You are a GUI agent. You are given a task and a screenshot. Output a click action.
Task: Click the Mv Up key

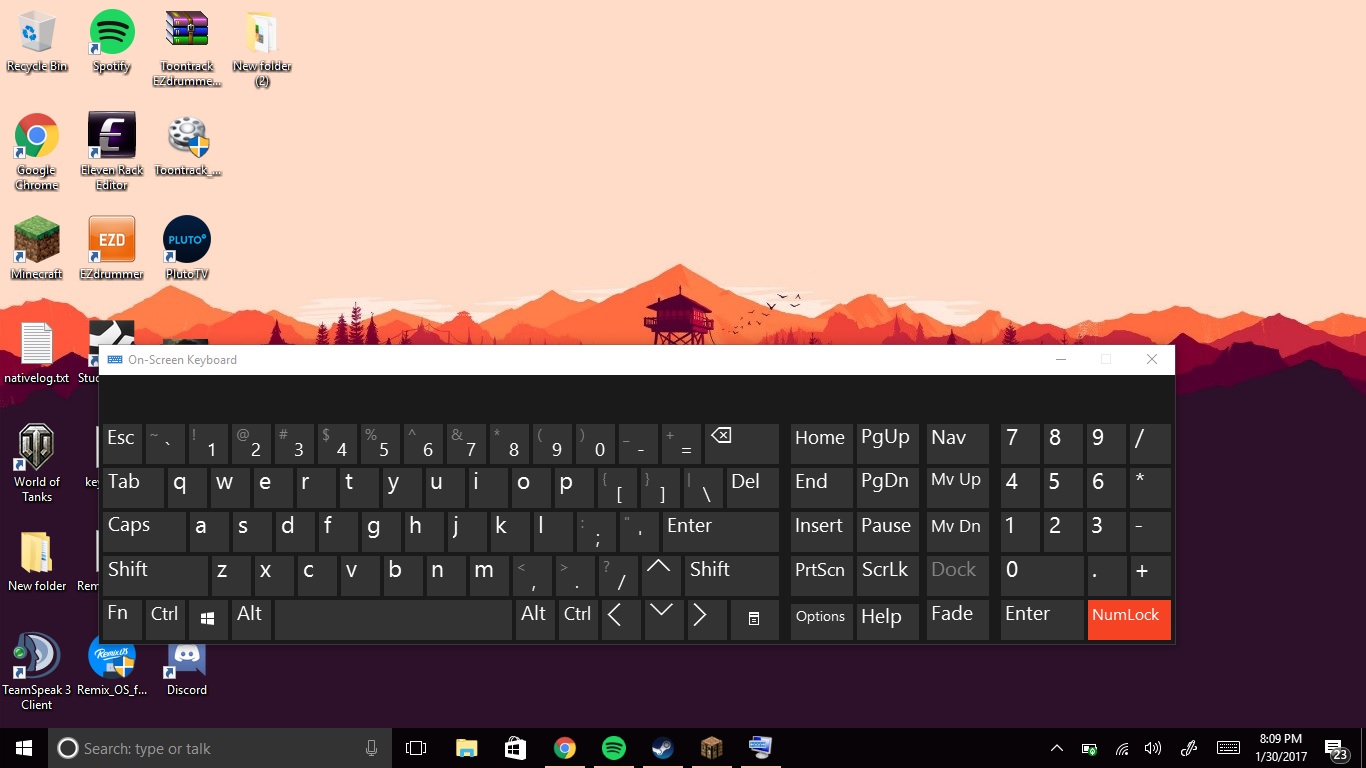tap(957, 488)
